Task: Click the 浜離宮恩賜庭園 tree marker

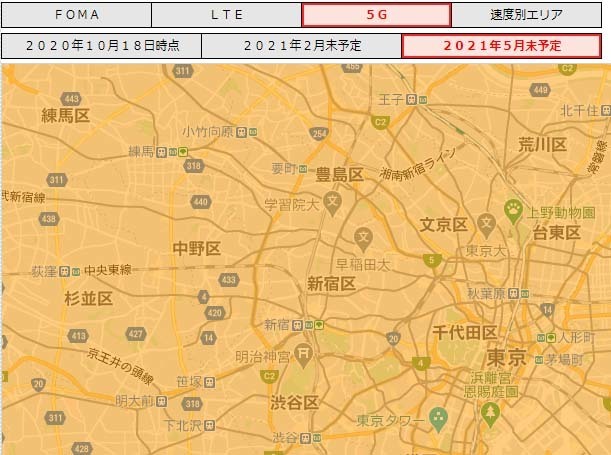Action: 490,414
